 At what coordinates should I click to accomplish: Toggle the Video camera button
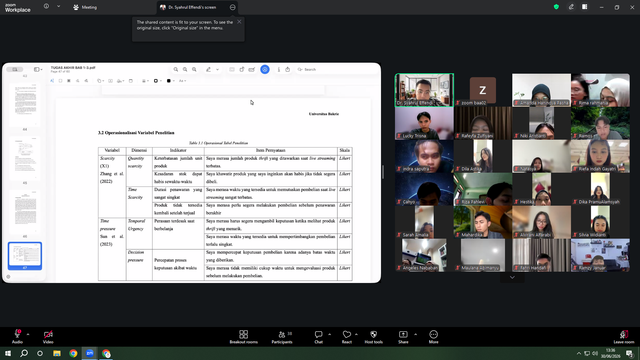pos(48,334)
